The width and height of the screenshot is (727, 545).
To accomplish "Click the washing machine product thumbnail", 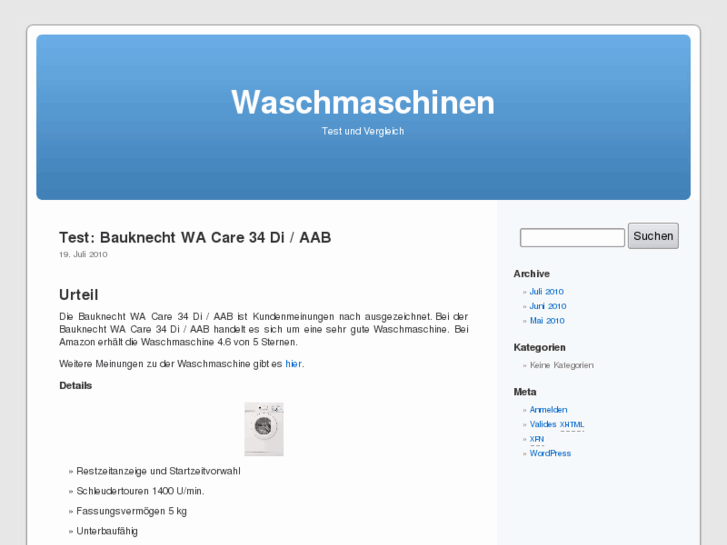I will point(264,429).
